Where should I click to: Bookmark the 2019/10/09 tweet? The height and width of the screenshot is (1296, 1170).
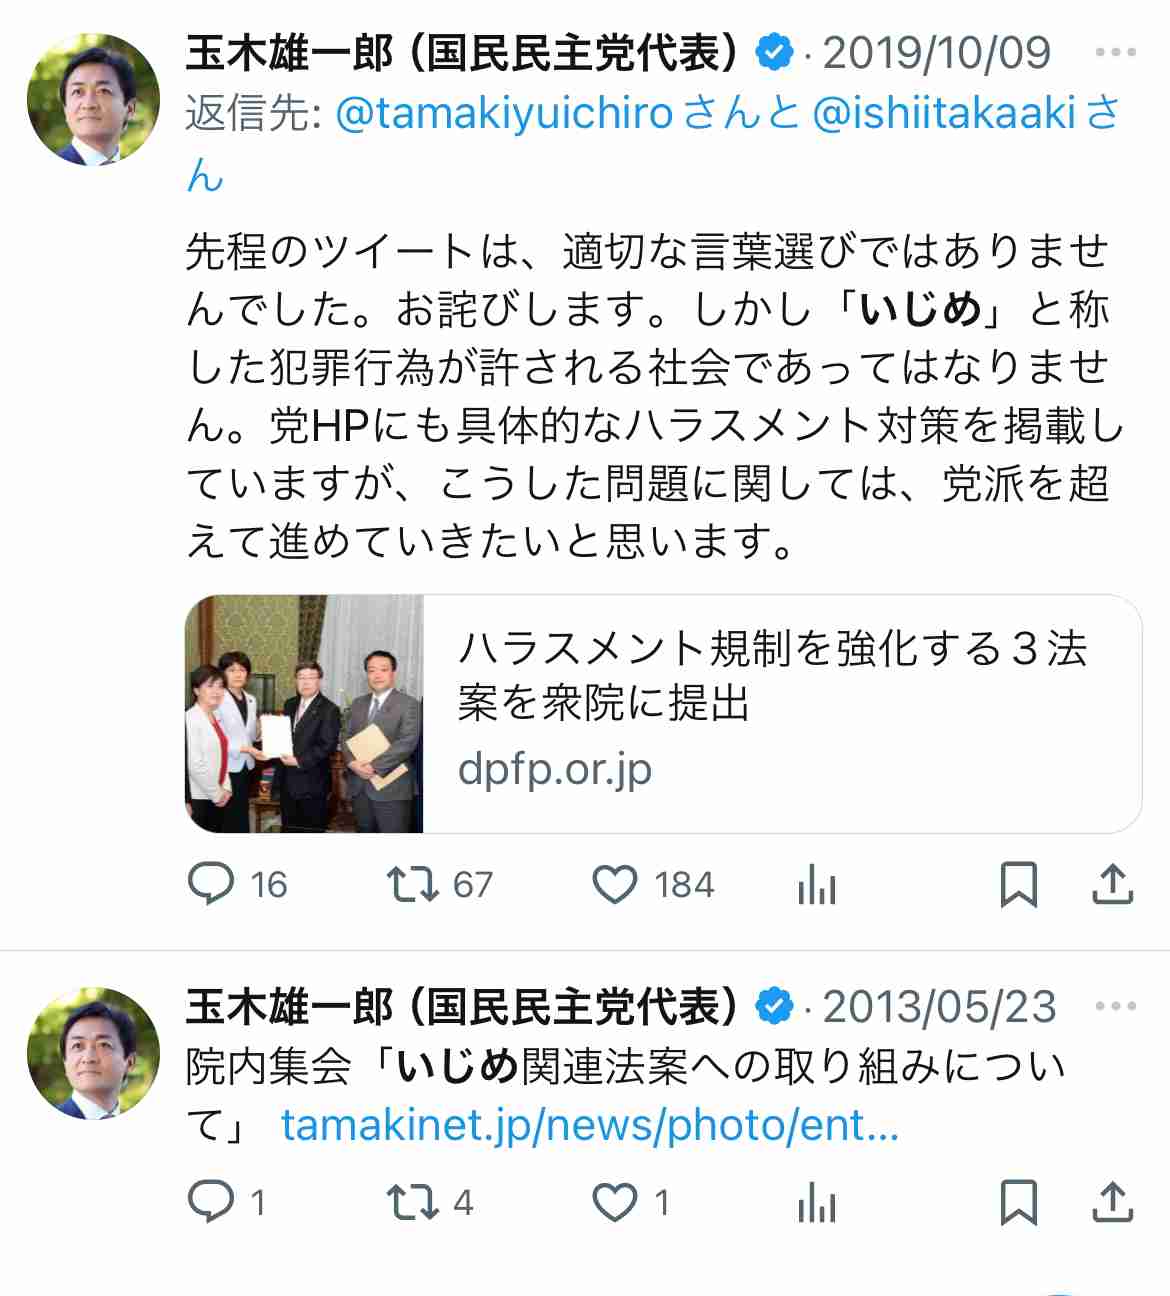coord(1019,884)
